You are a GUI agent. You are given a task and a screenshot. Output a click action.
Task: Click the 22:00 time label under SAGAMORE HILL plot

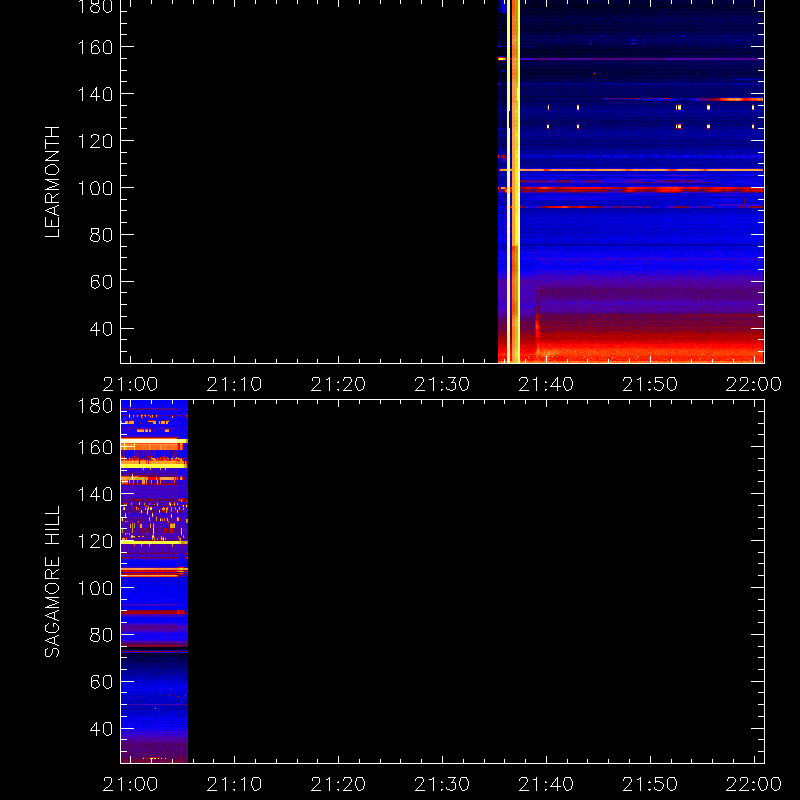click(754, 784)
